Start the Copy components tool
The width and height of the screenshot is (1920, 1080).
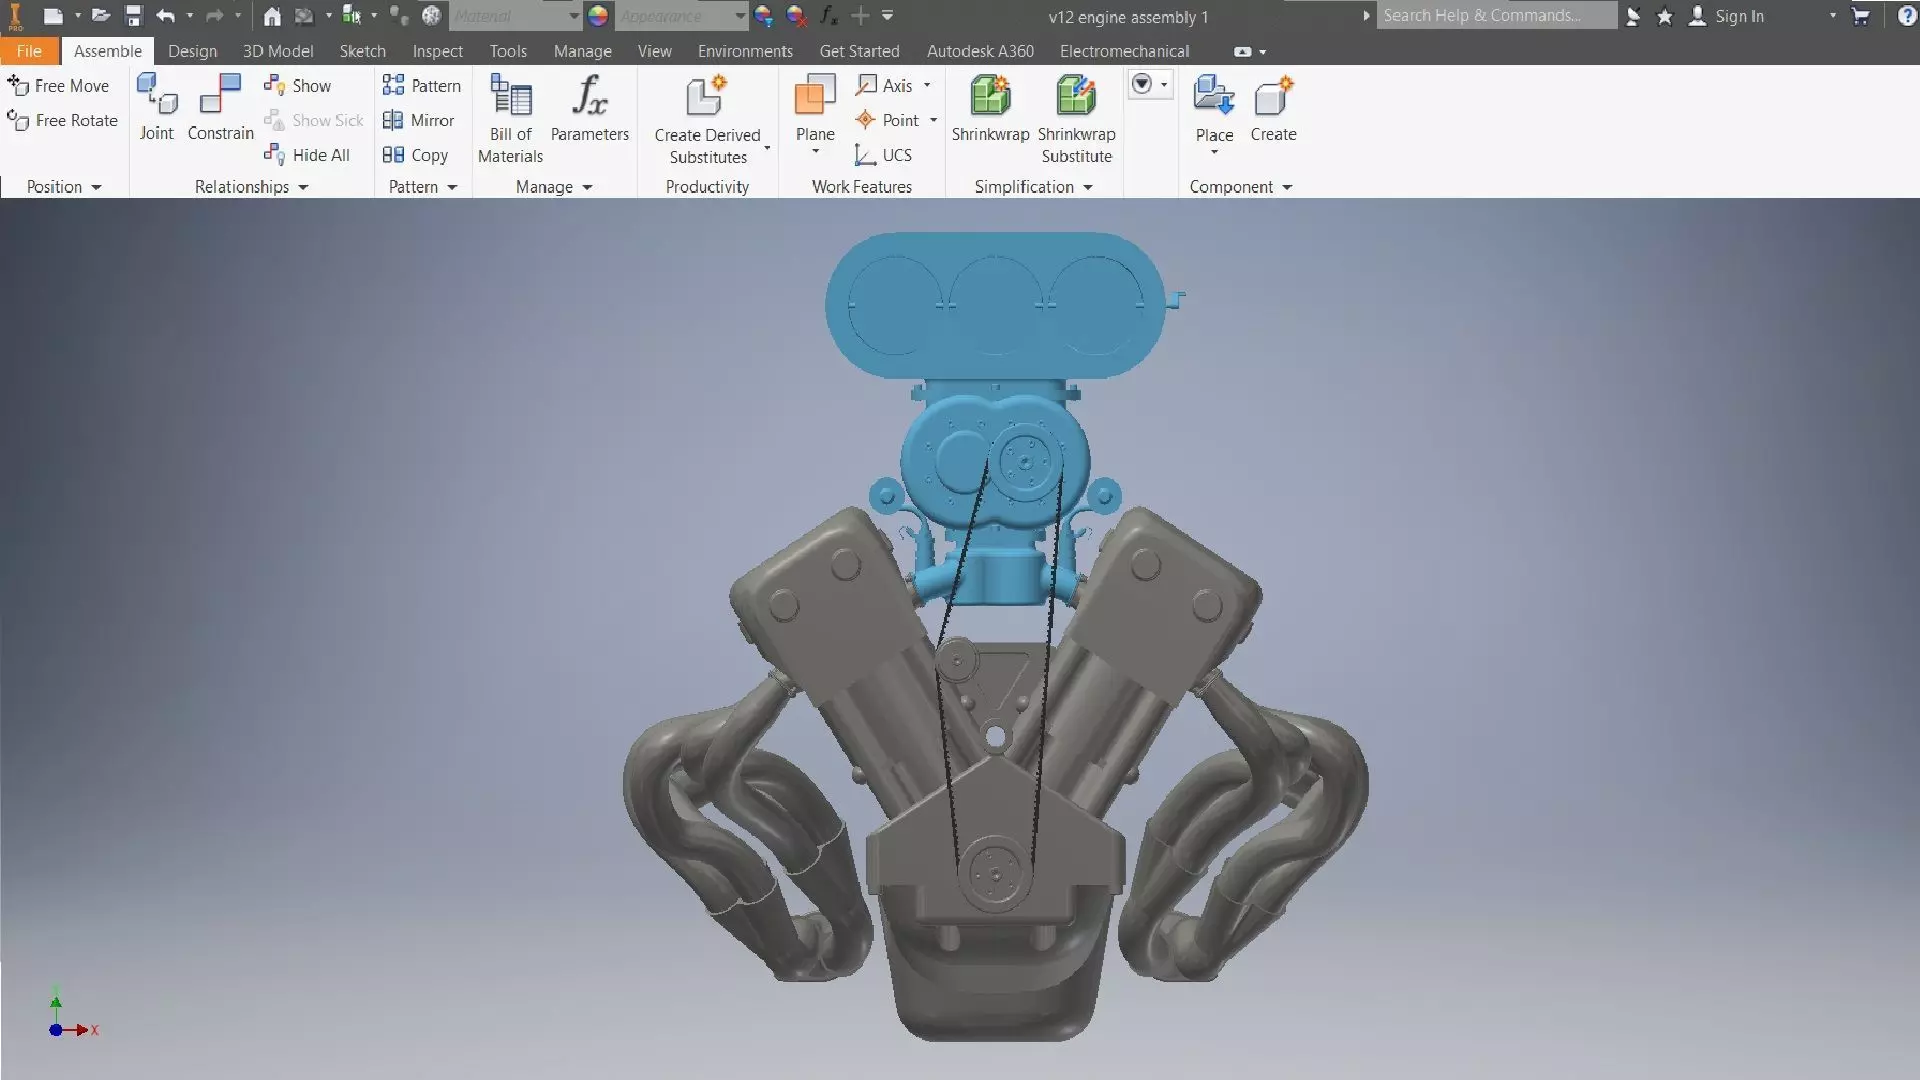tap(415, 155)
